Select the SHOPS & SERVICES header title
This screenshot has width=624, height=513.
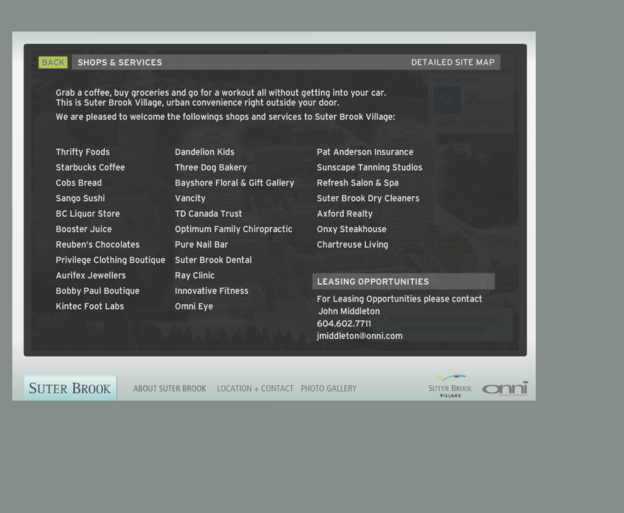coord(120,62)
